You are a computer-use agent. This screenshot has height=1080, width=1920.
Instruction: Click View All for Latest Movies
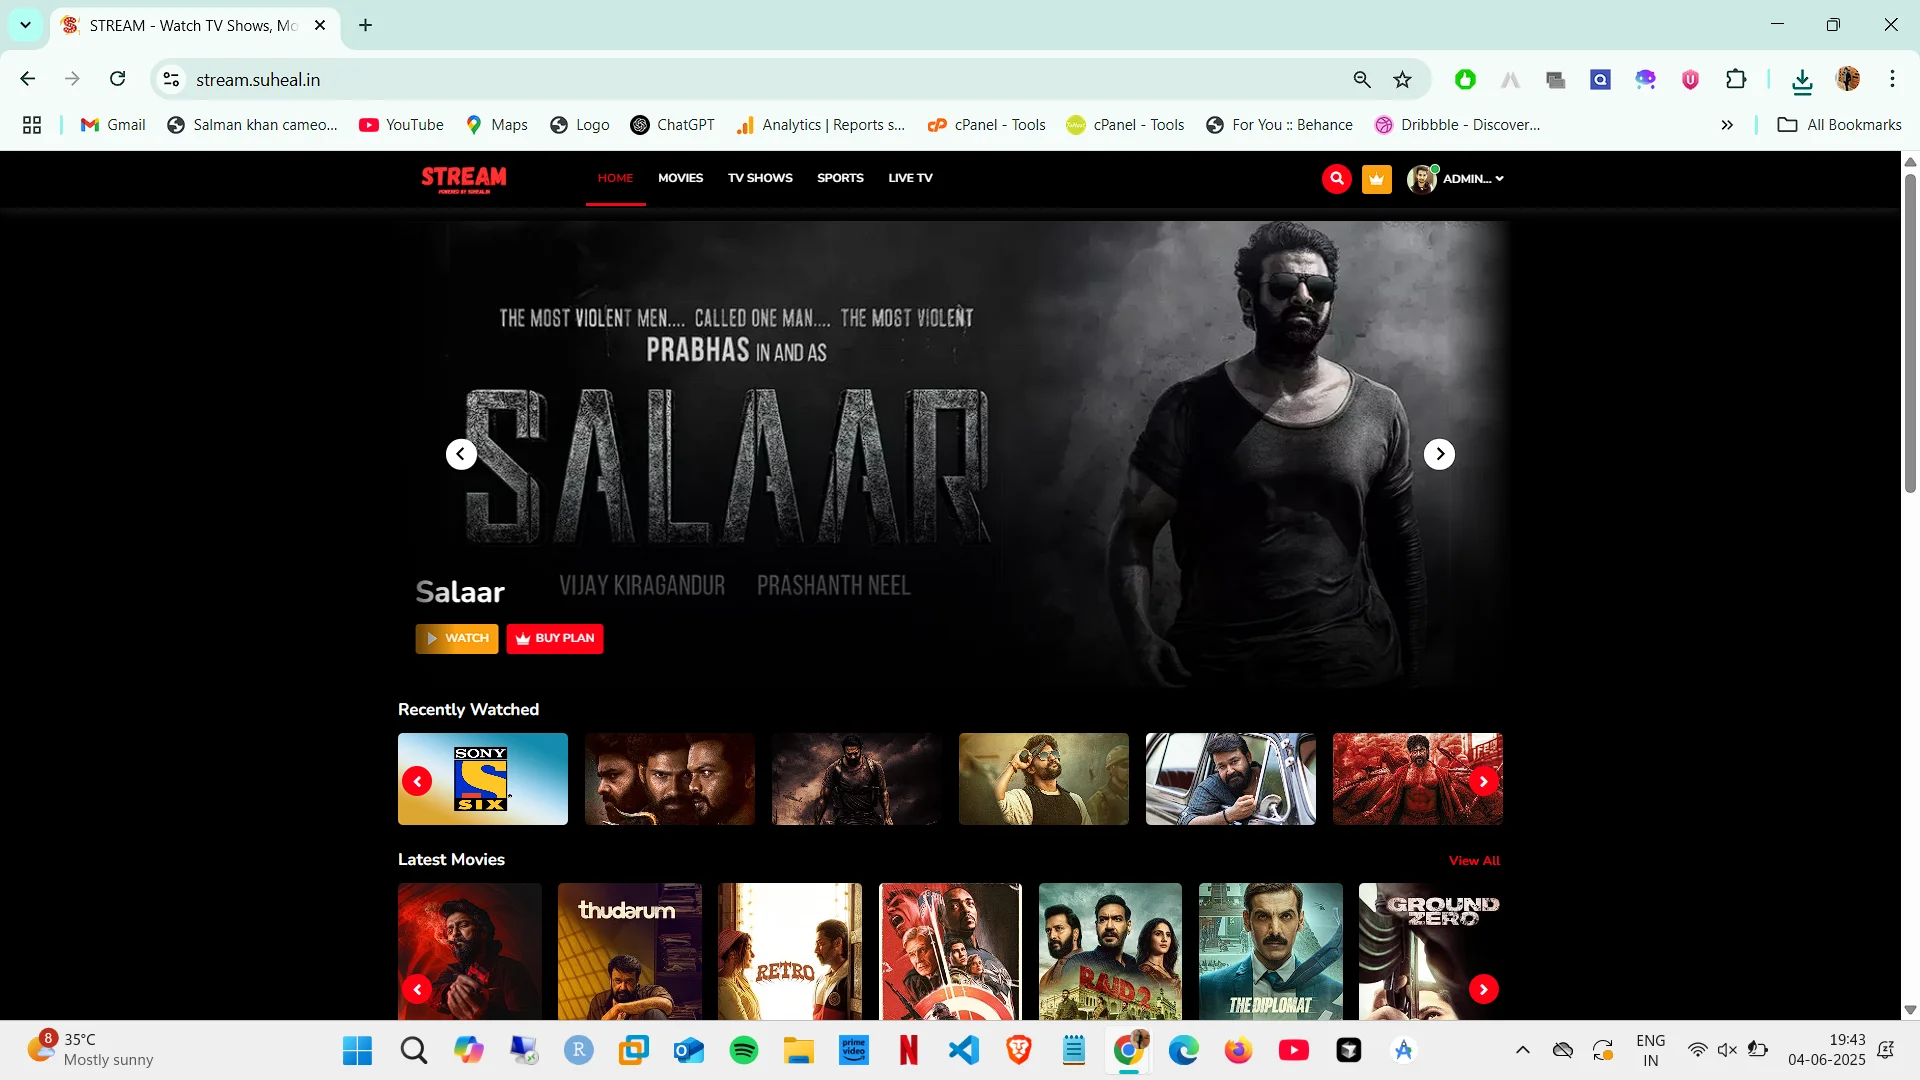click(1474, 861)
